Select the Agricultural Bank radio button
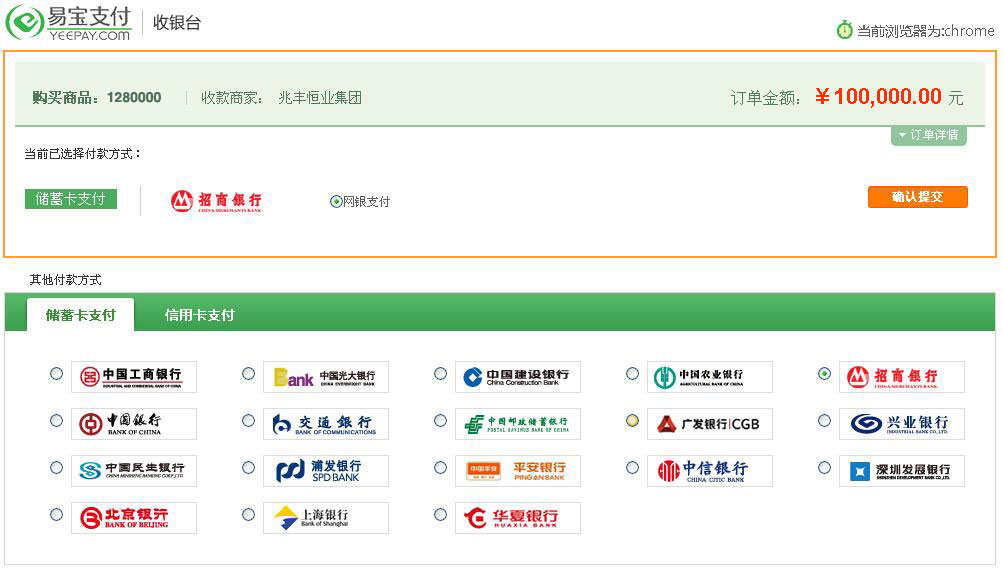Viewport: 1003px width, 571px height. pos(632,373)
